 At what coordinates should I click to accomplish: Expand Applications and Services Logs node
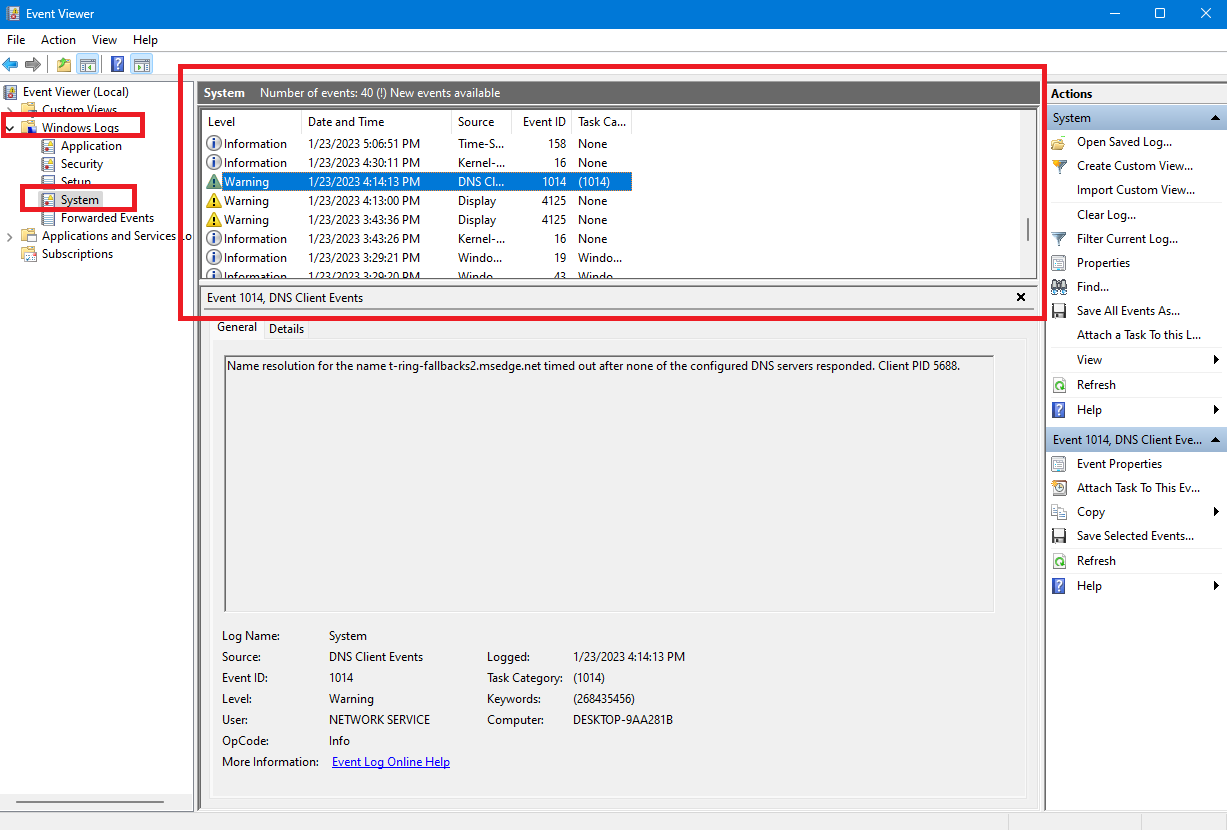tap(10, 237)
